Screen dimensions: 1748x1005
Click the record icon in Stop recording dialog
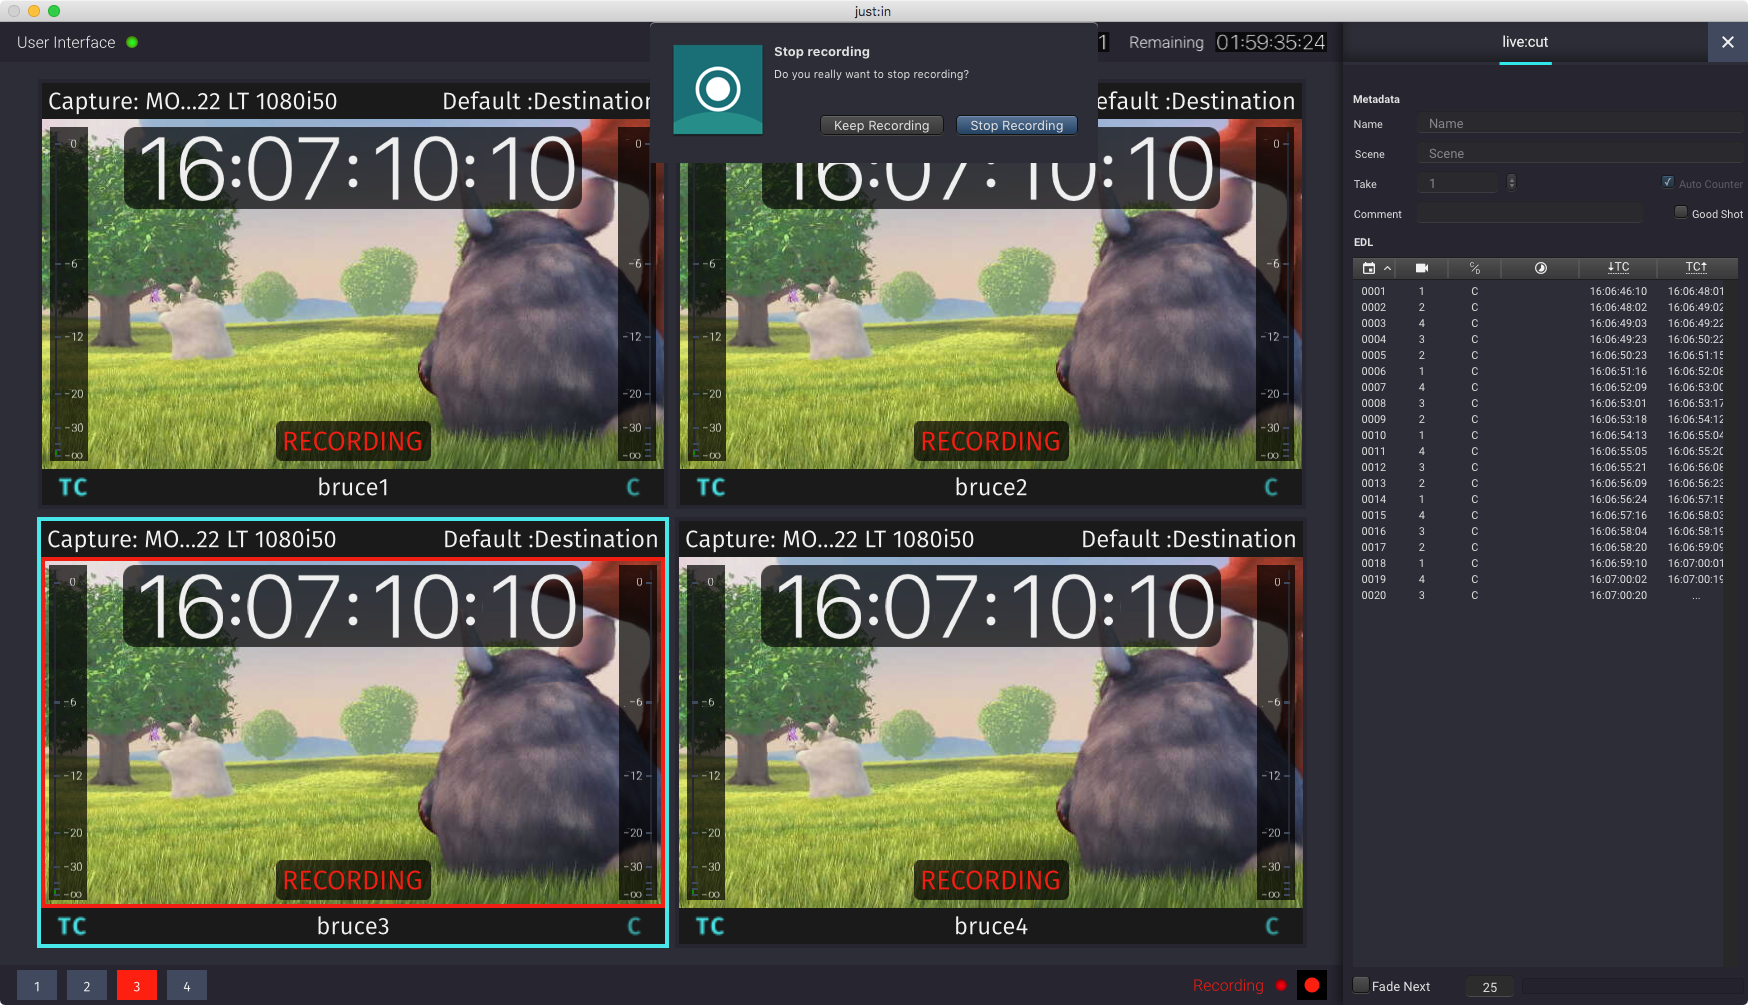[718, 89]
